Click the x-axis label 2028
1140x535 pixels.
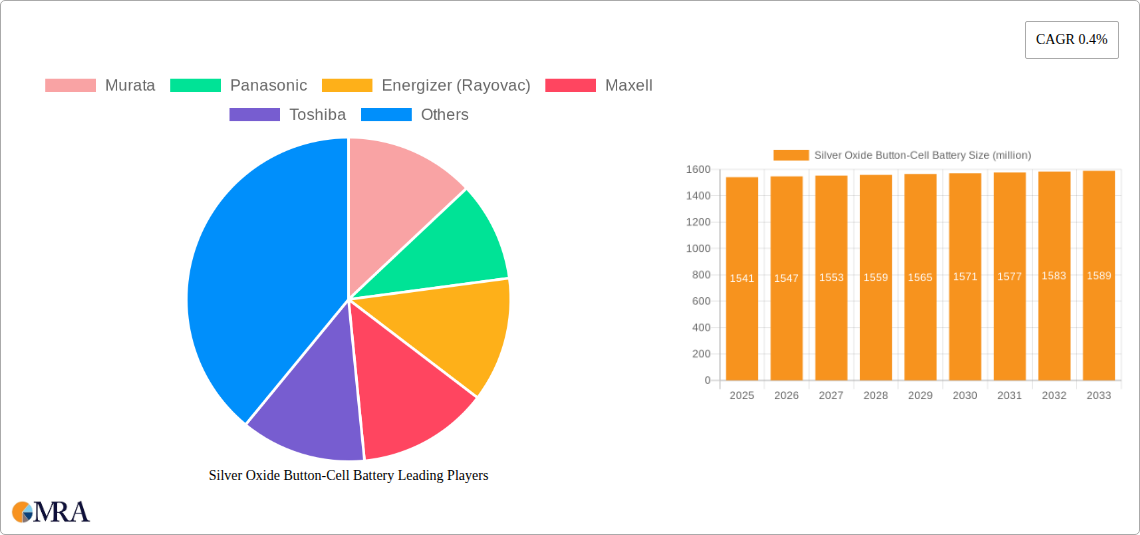coord(875,395)
